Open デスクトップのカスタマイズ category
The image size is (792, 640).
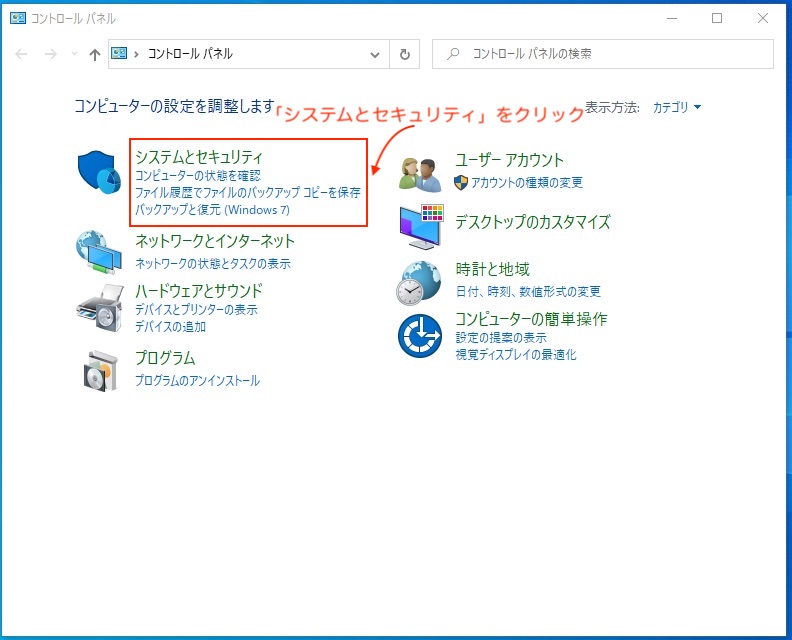(533, 222)
